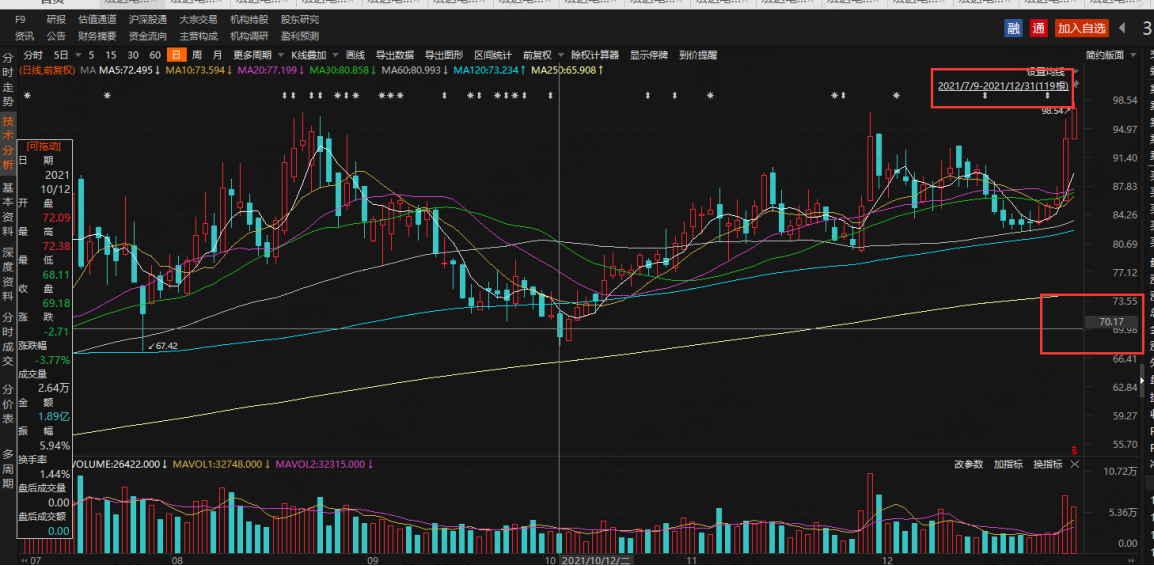This screenshot has height=566, width=1154.
Task: Expand the dropdown arrow after 5日
Action: point(77,54)
